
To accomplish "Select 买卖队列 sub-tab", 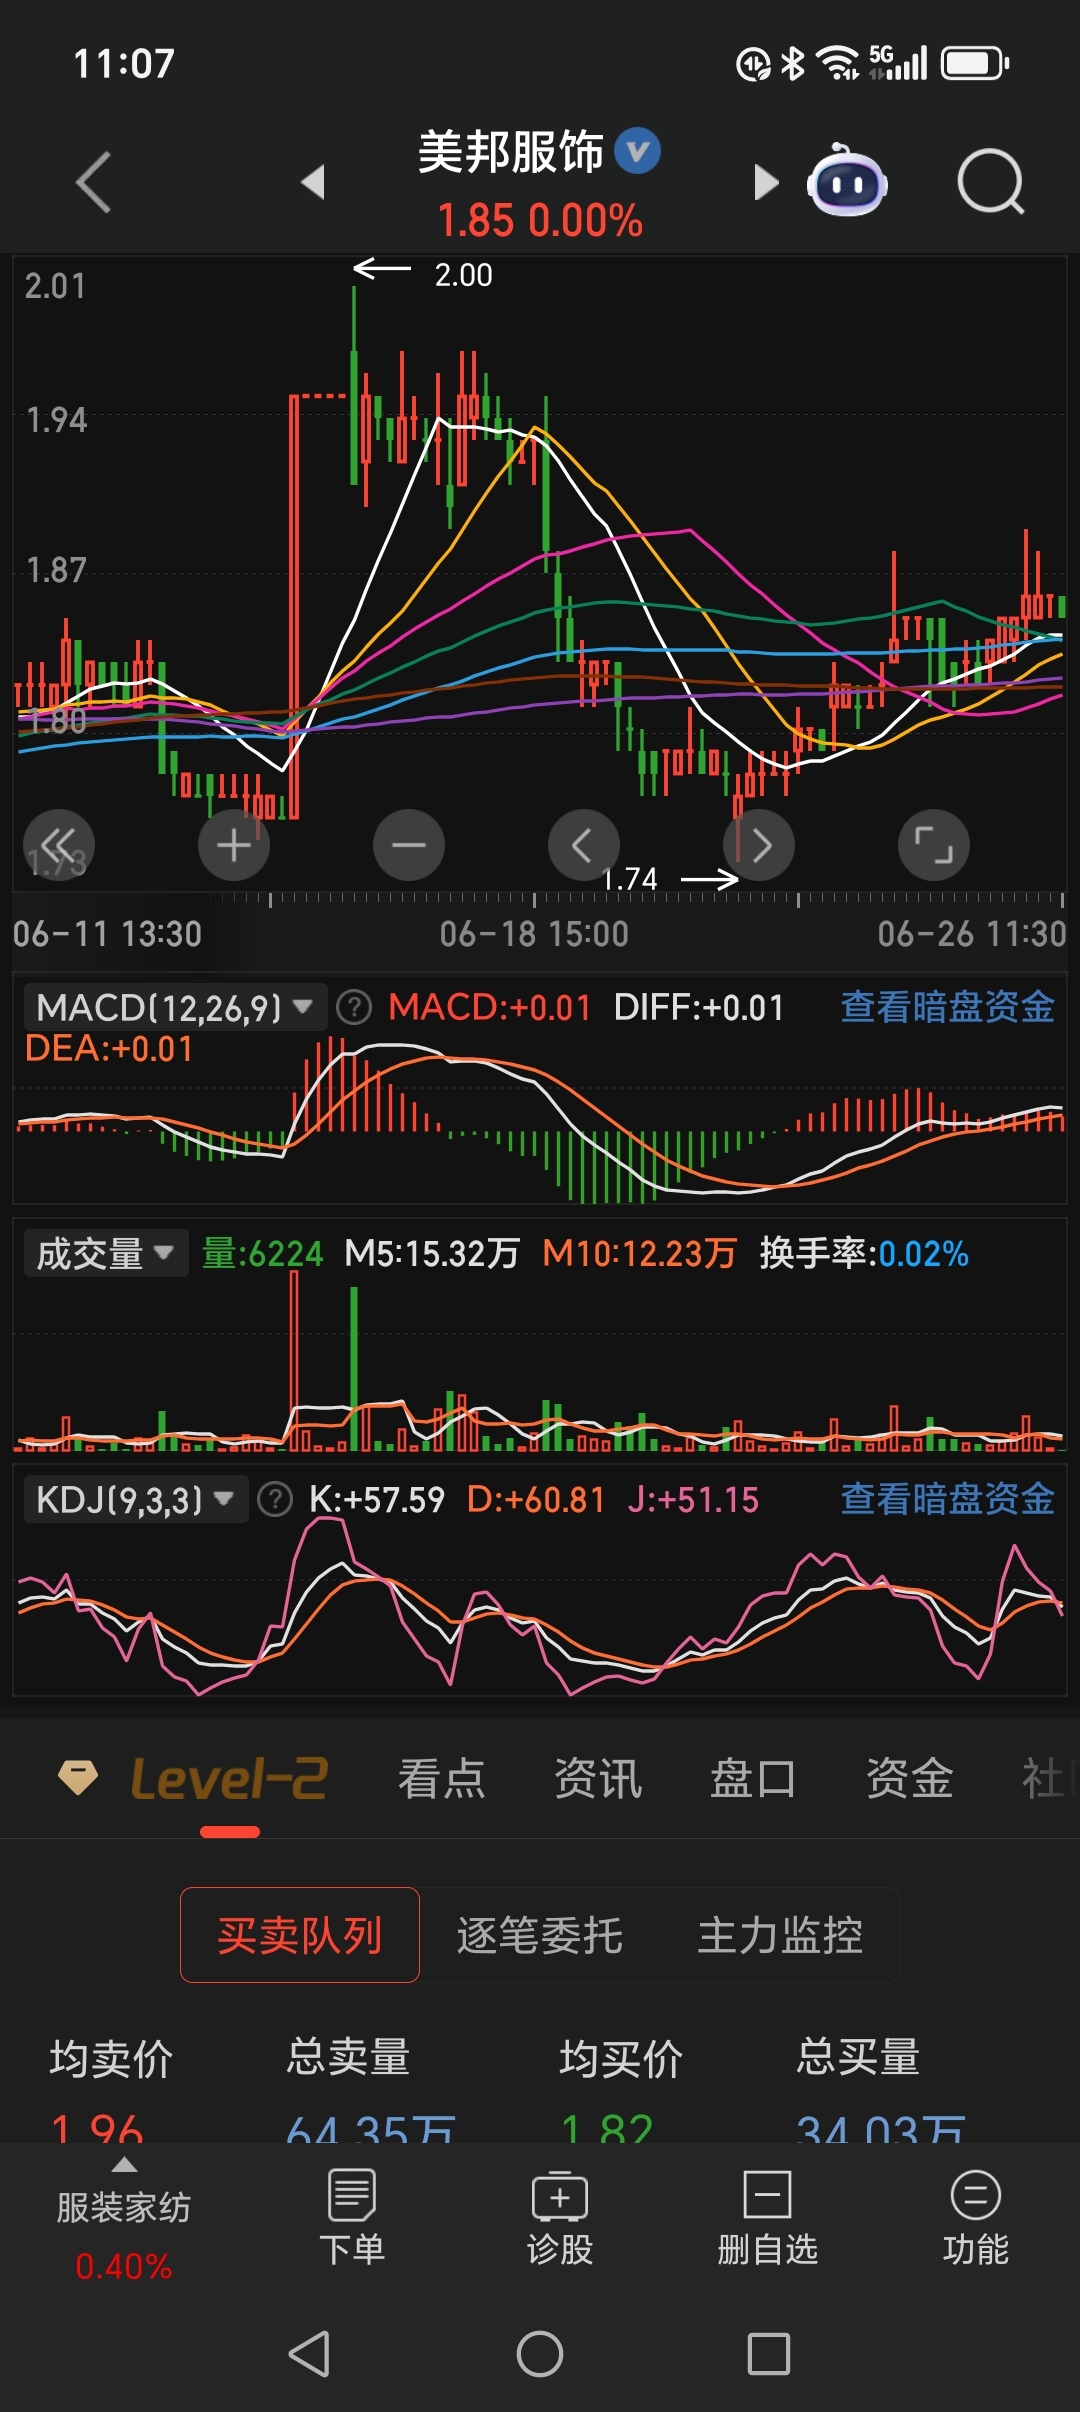I will (x=300, y=1935).
